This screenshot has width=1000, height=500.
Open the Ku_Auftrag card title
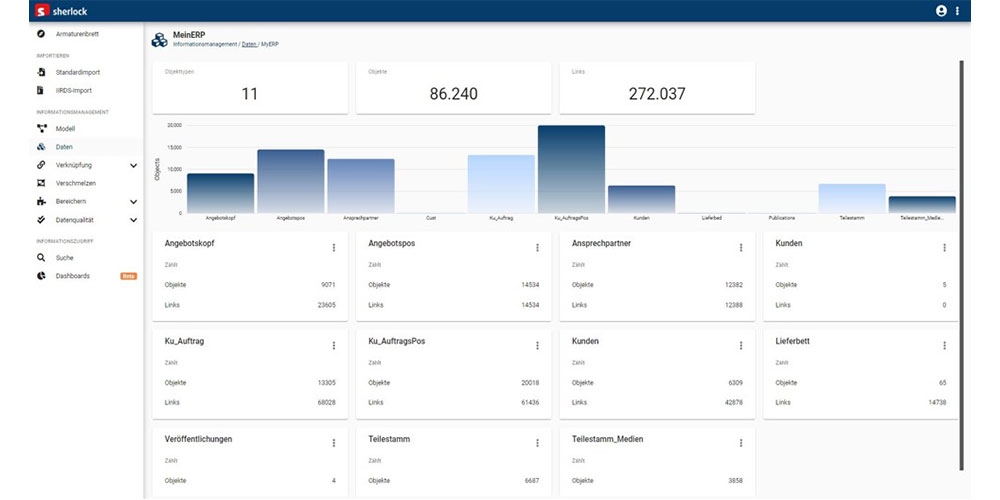[184, 341]
